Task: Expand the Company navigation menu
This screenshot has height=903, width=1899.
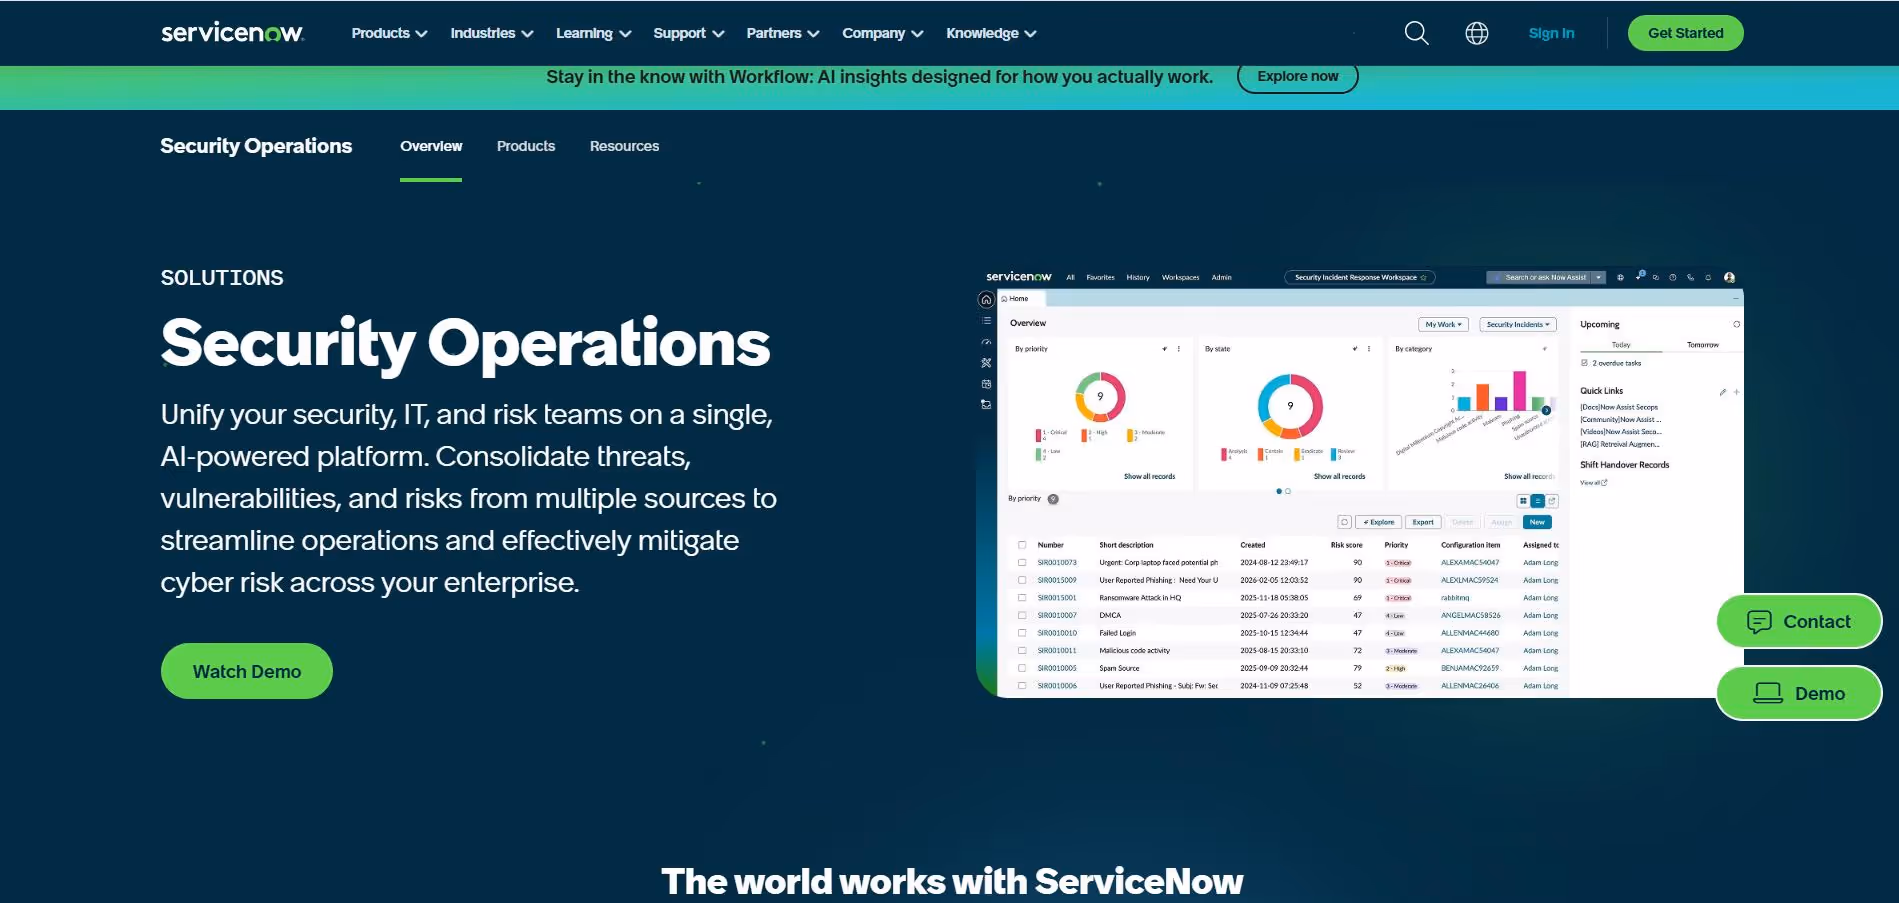Action: coord(883,33)
